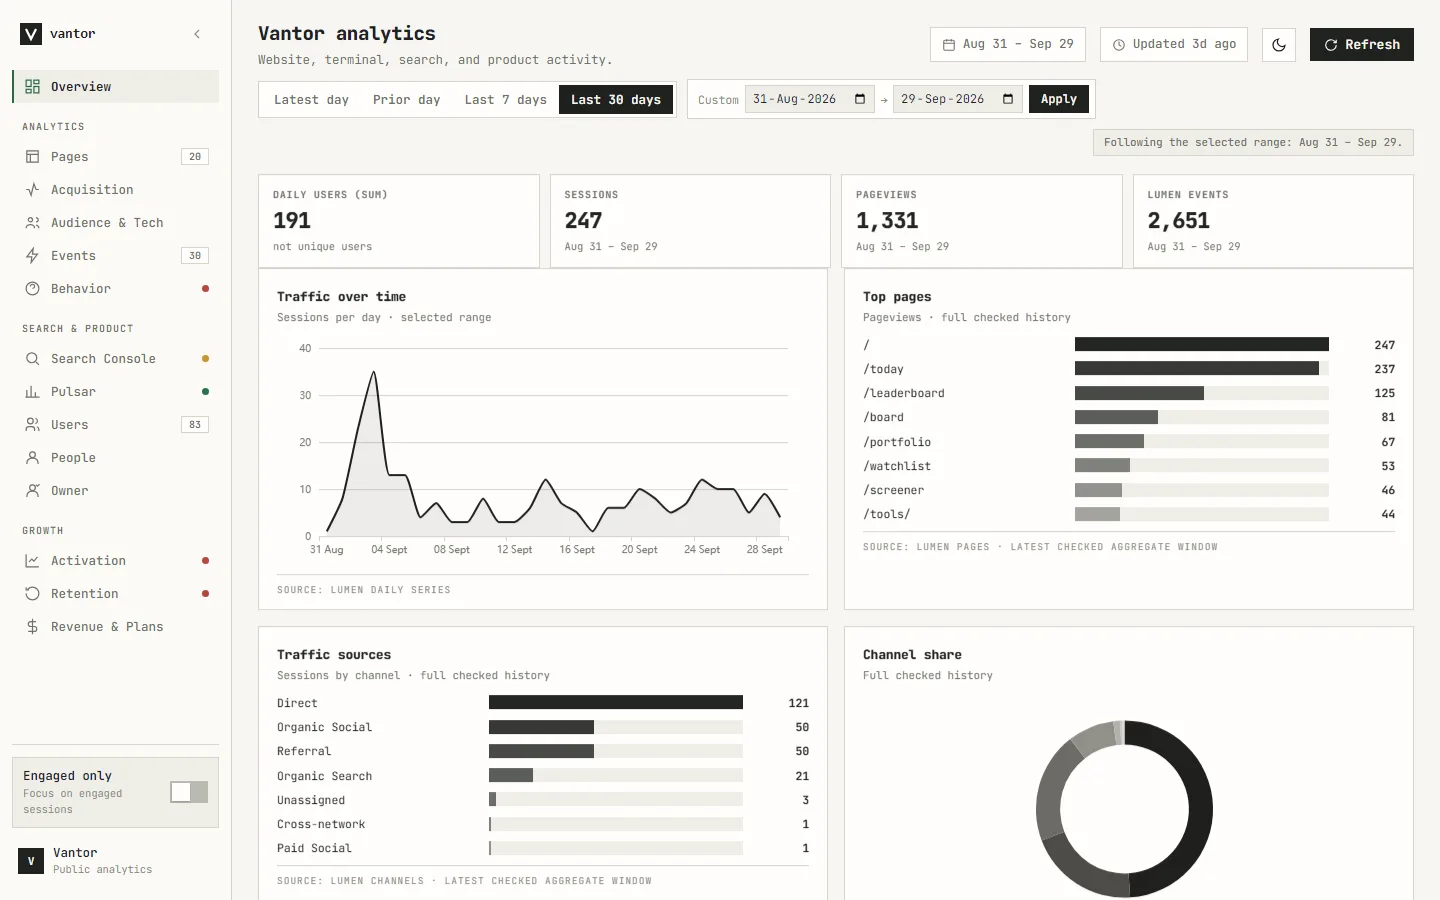The width and height of the screenshot is (1440, 900).
Task: Open calendar picker for 29-Sep-2026 end date
Action: (1008, 99)
